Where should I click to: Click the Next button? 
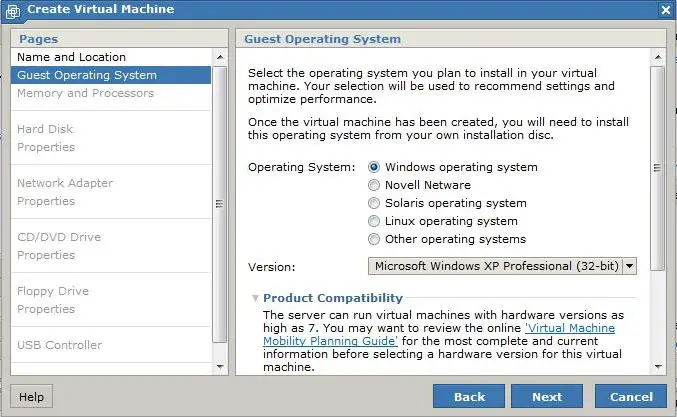tap(547, 396)
